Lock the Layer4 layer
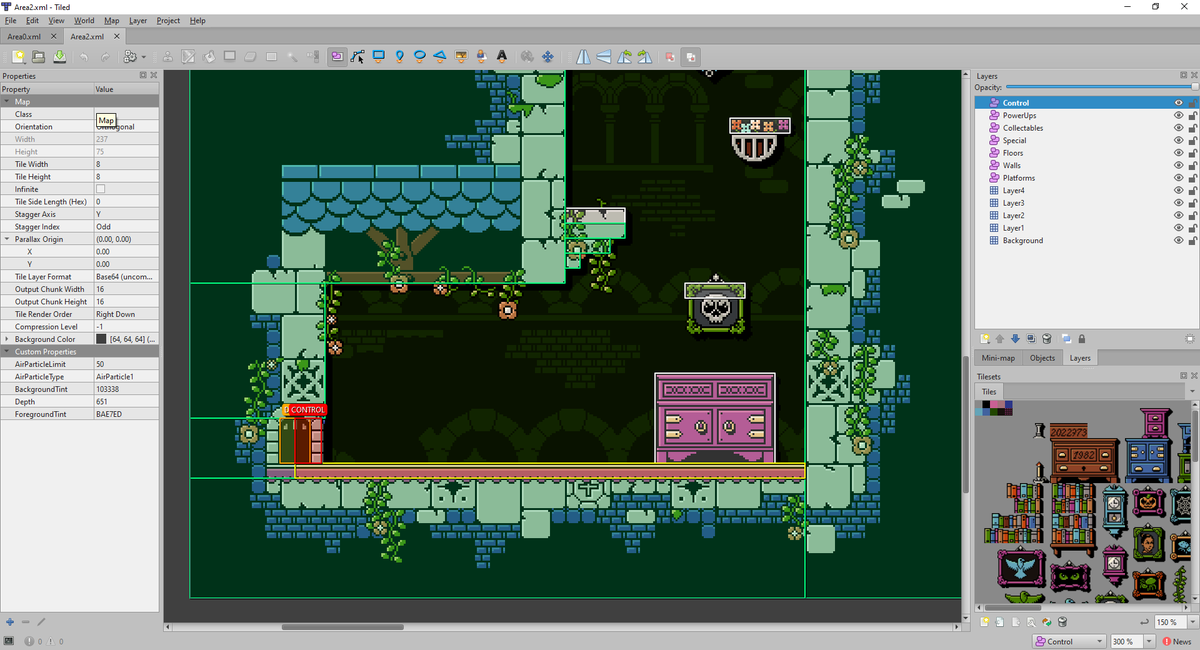The width and height of the screenshot is (1200, 650). pyautogui.click(x=1192, y=190)
